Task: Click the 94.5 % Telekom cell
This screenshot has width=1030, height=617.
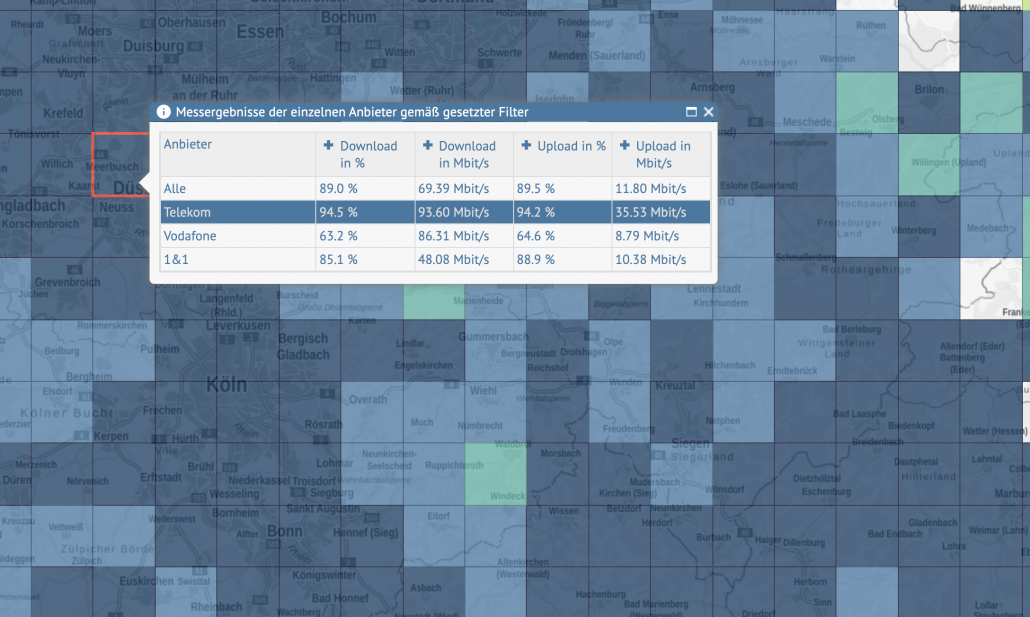Action: coord(365,212)
